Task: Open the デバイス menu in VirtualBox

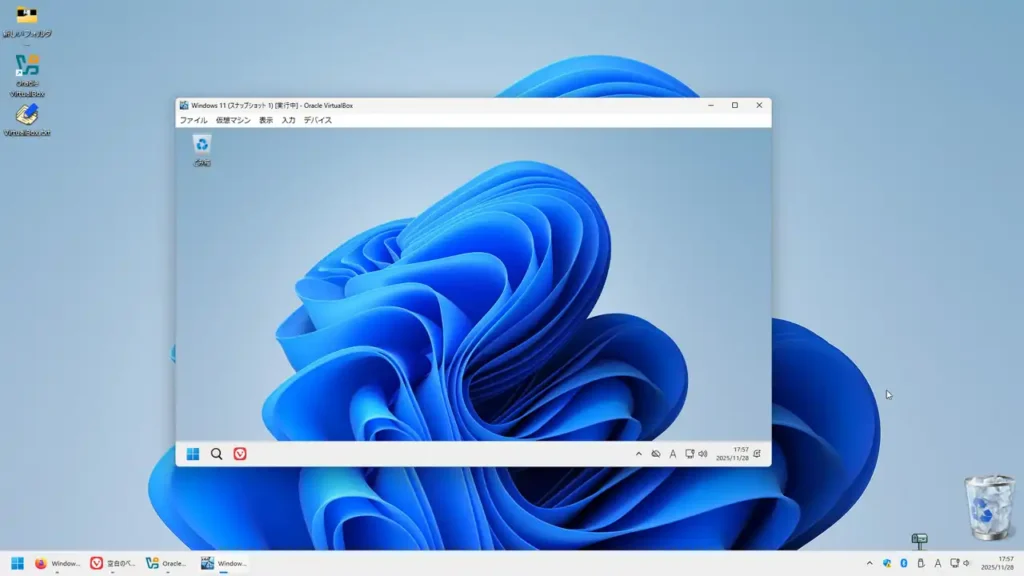Action: click(320, 120)
